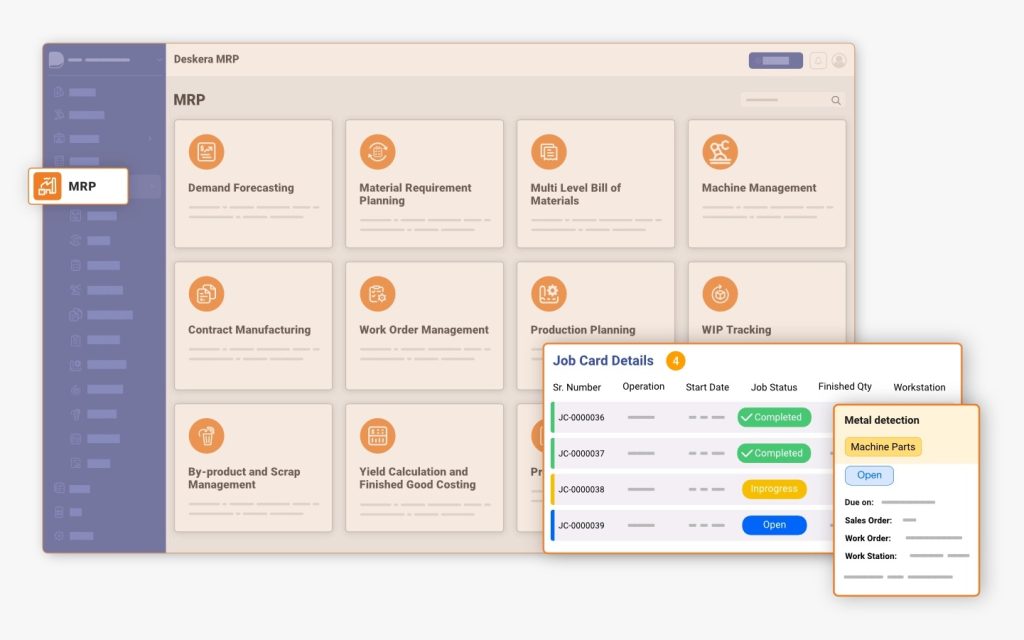Open the Contract Manufacturing icon
1024x640 pixels.
[206, 294]
